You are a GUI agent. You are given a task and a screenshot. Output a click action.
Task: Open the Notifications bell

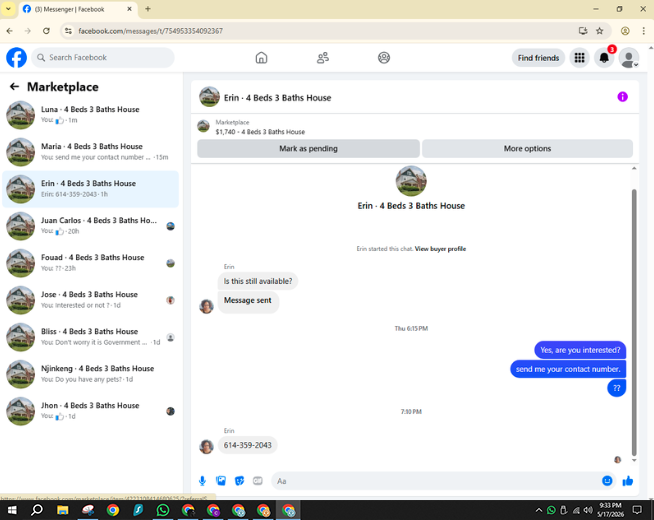[x=604, y=58]
